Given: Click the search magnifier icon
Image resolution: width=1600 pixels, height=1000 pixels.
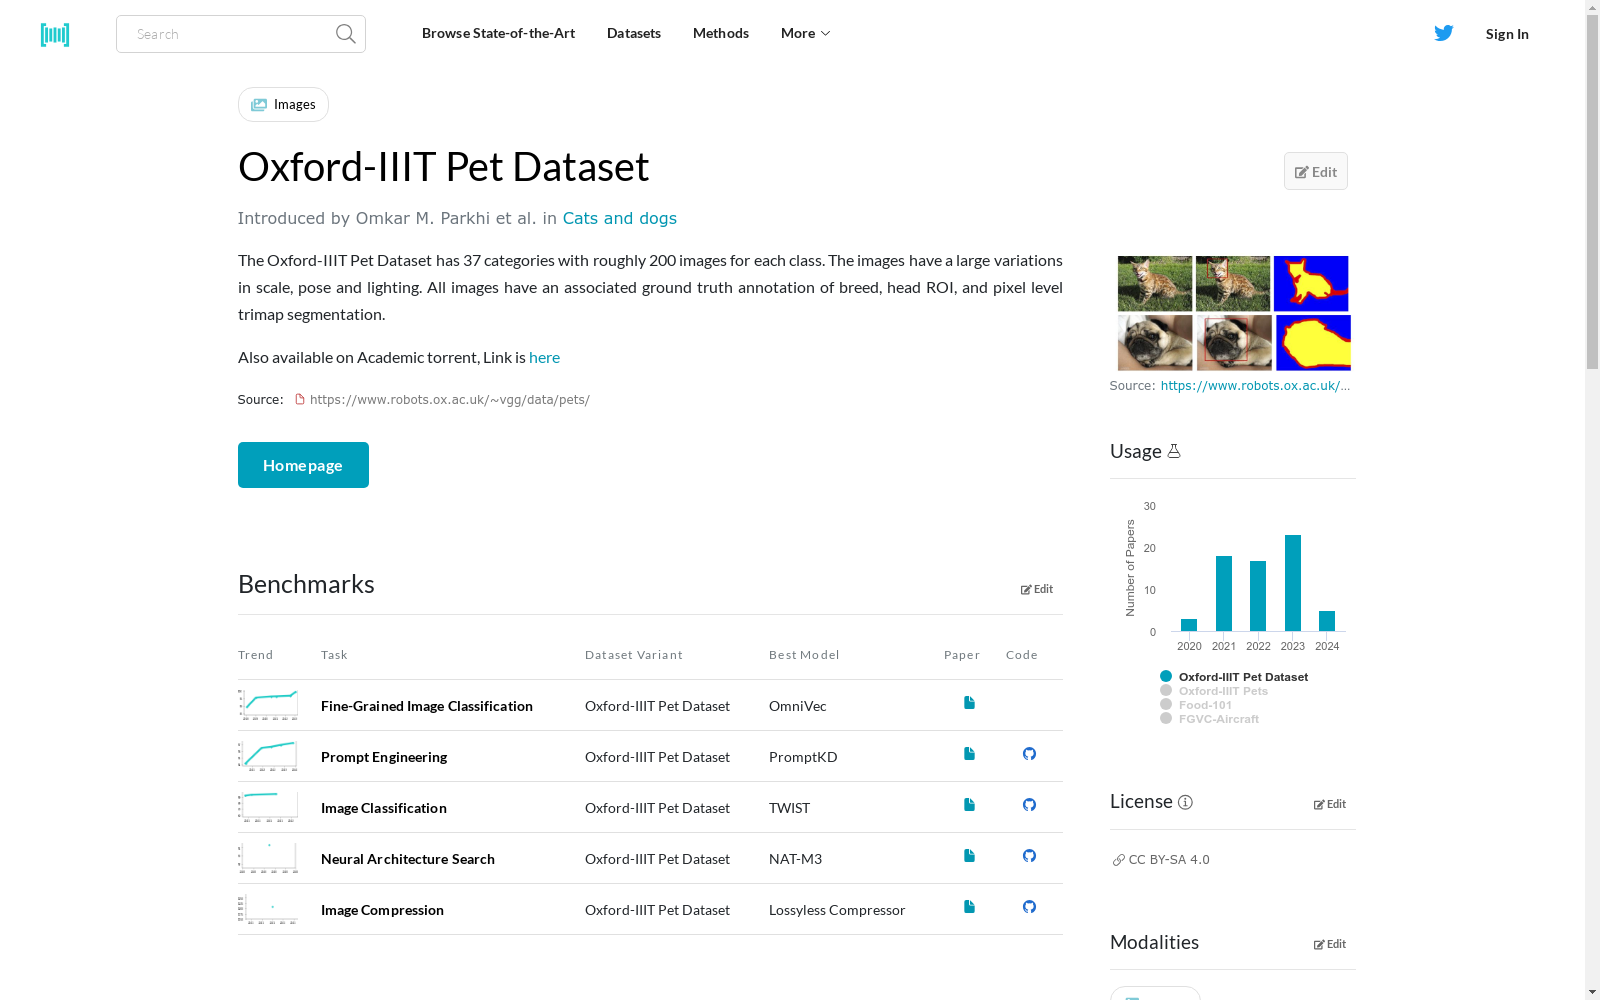Looking at the screenshot, I should tap(345, 34).
